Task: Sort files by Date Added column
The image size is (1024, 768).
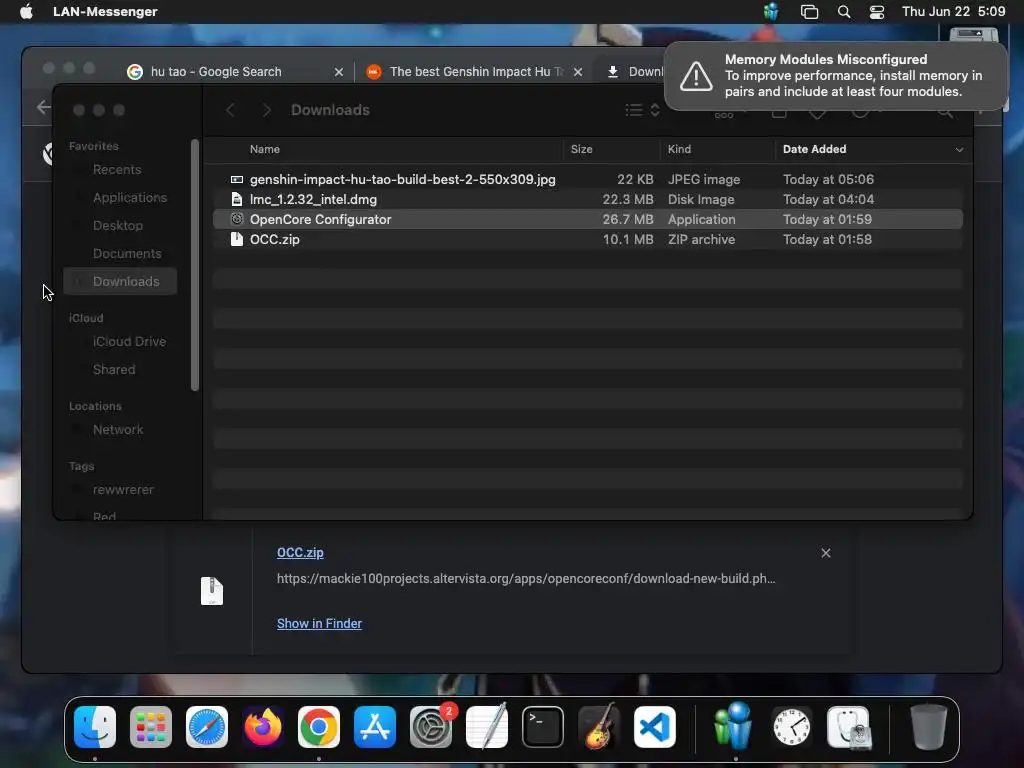Action: pos(814,149)
